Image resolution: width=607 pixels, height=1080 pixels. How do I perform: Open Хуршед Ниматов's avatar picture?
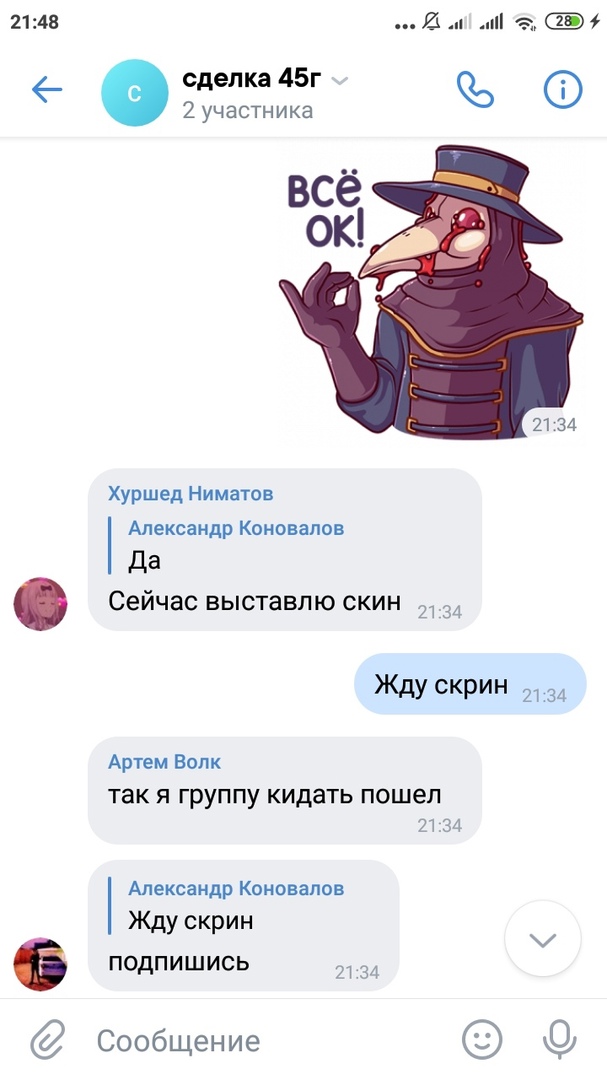[41, 604]
